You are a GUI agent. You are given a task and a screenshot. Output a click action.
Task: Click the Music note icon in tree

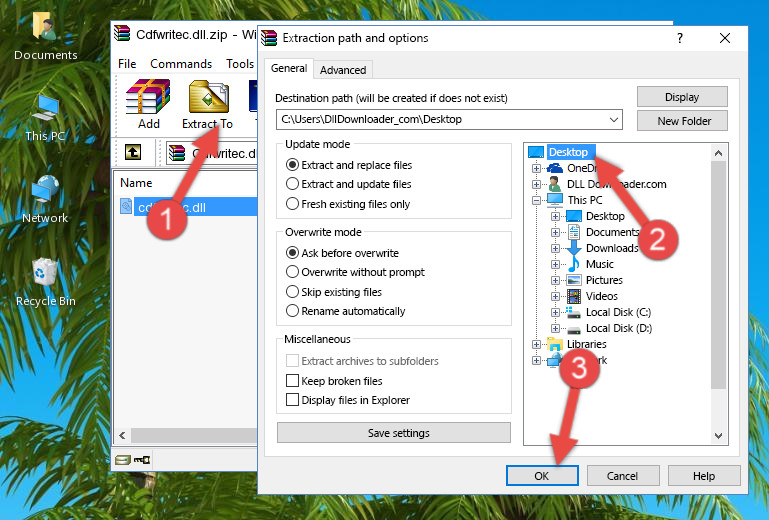click(573, 264)
